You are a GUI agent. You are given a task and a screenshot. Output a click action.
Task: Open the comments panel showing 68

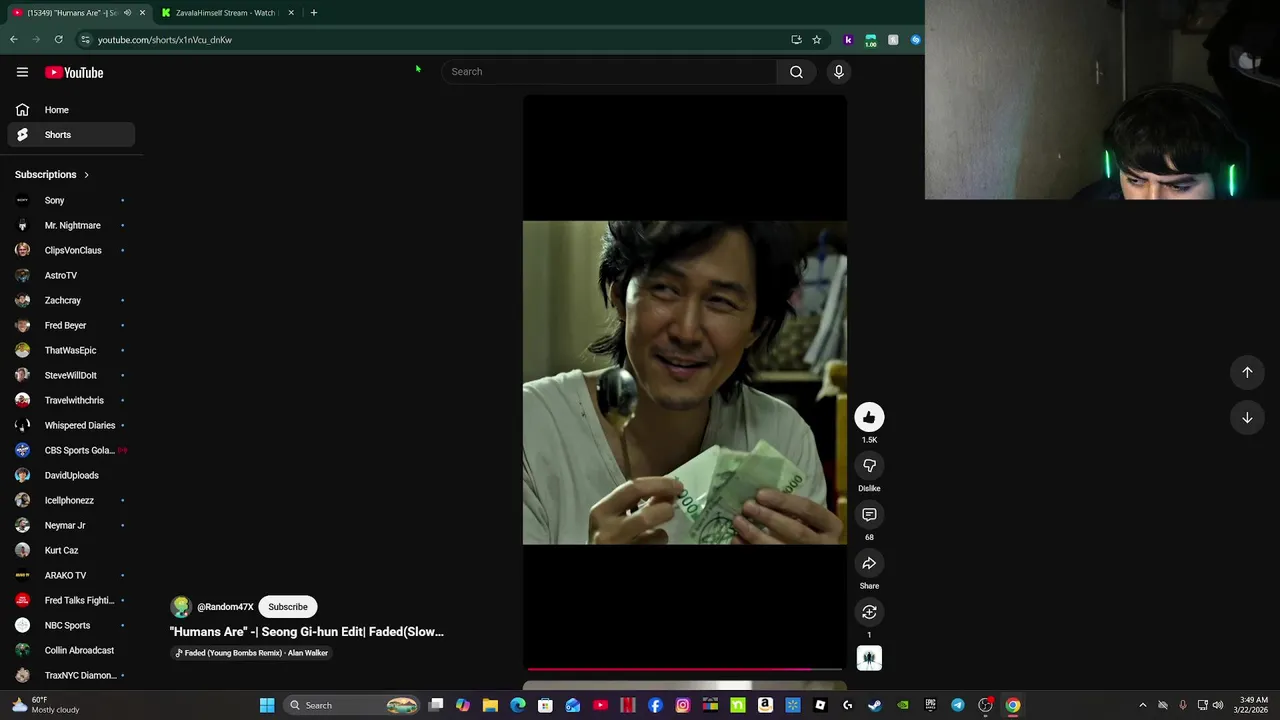coord(869,515)
